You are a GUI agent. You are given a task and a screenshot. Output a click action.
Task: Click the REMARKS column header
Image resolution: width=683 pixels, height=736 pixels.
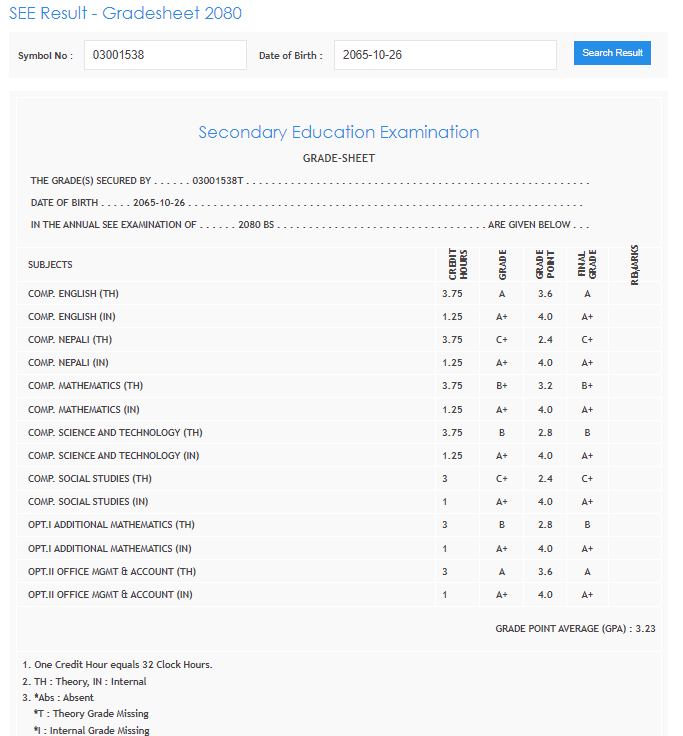635,265
